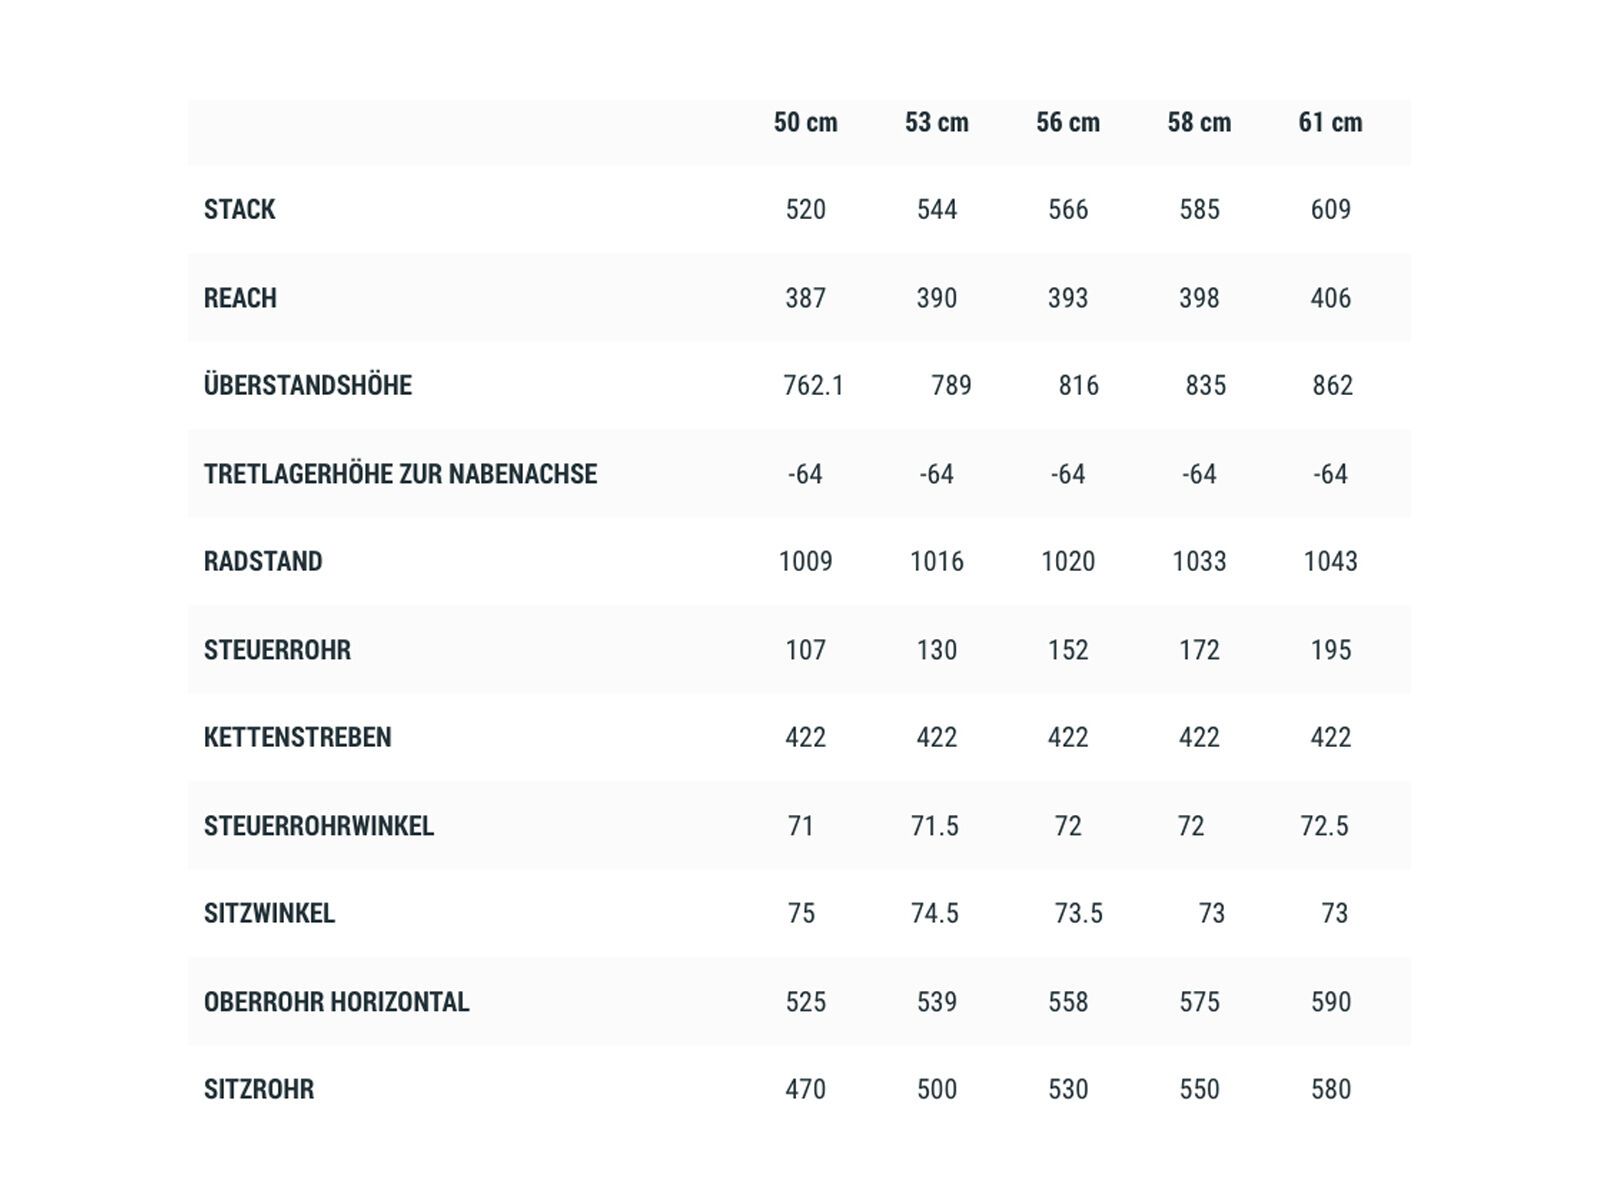Click the KETTENSTREBEN row label

pyautogui.click(x=297, y=738)
